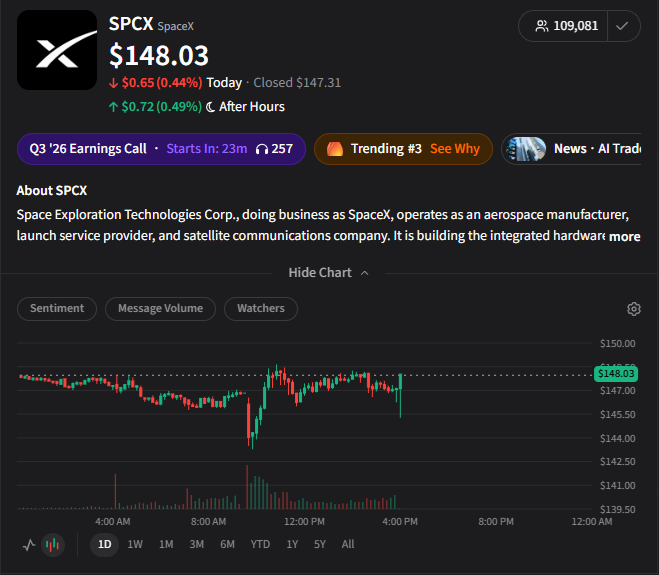The width and height of the screenshot is (659, 575).
Task: Click the watchers people icon
Action: pos(542,26)
